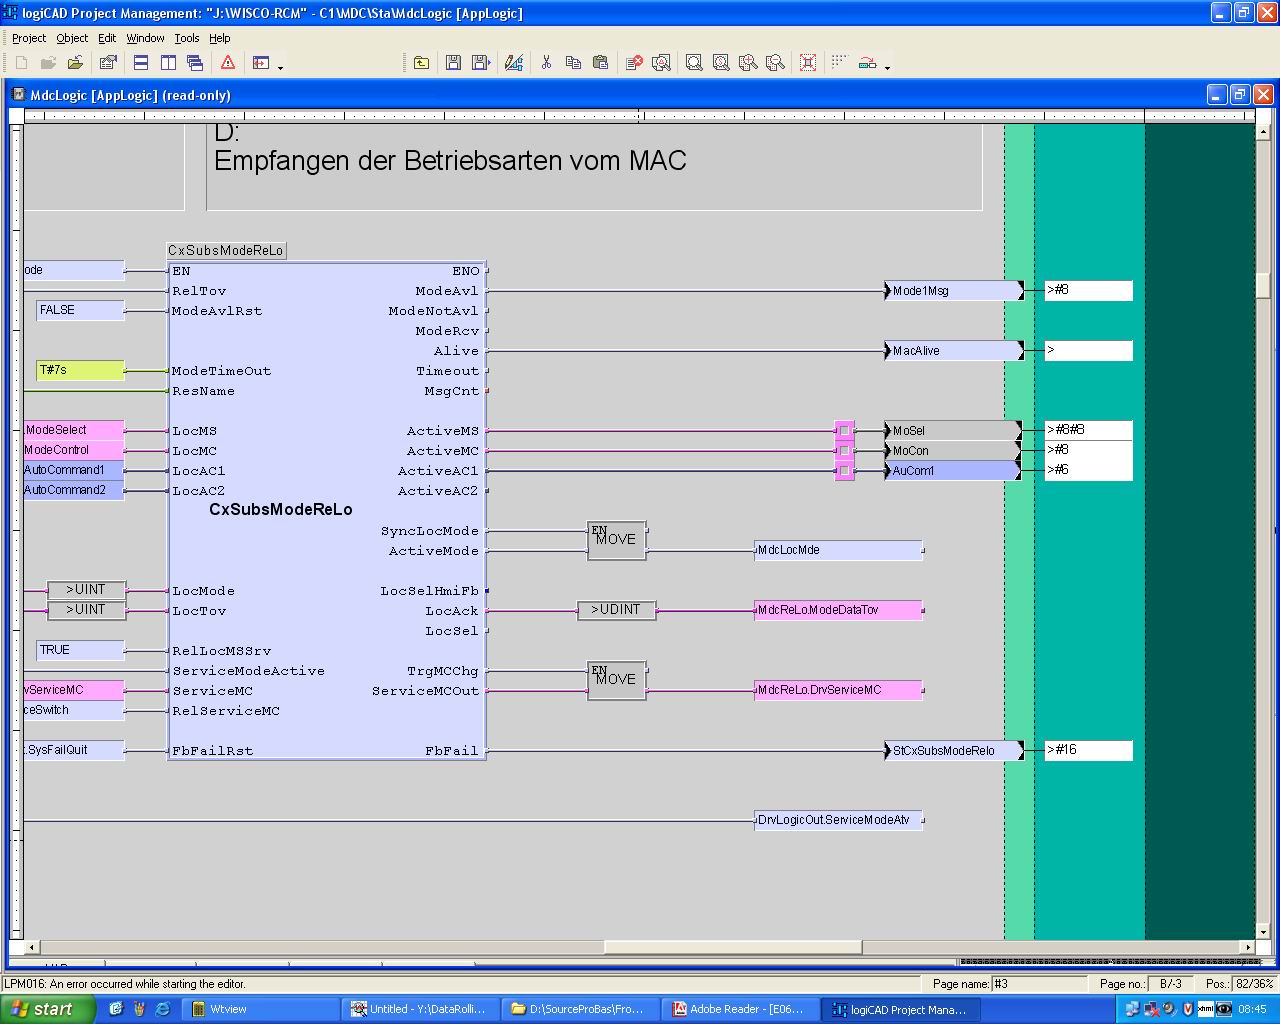Screen dimensions: 1280x1024
Task: Expand dropdown arrow at the right toolbar end
Action: point(888,67)
